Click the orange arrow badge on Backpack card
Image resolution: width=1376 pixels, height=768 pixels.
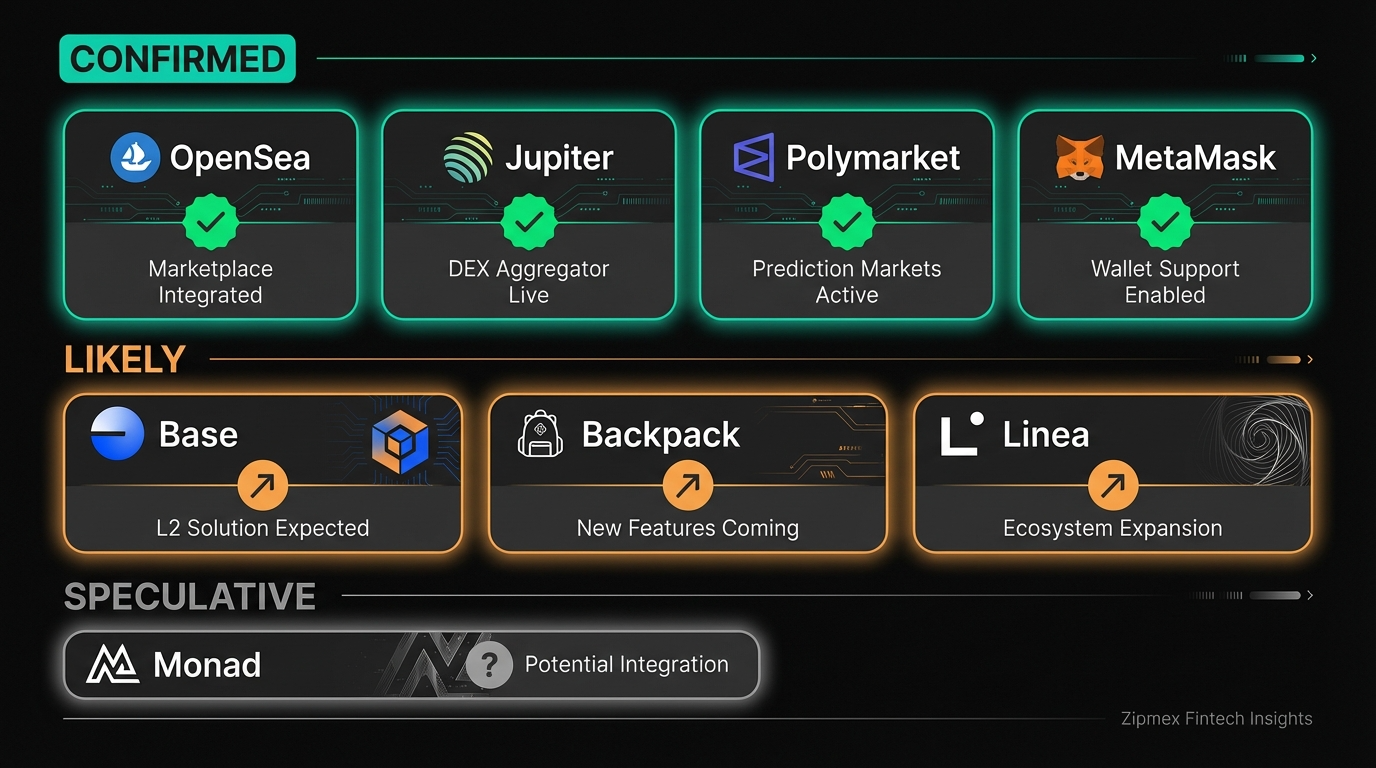(x=688, y=486)
